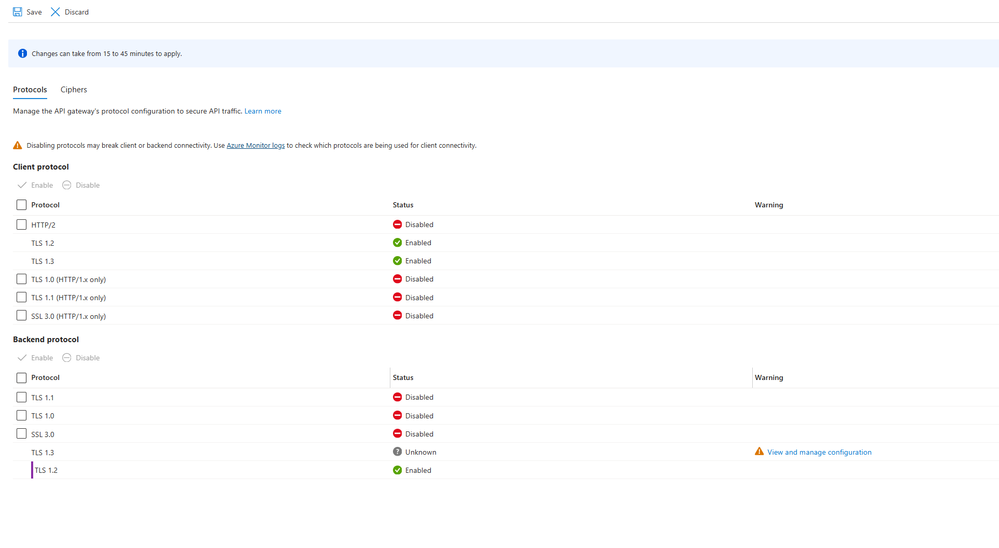Viewport: 999px width, 548px height.
Task: Save the configuration changes
Action: pos(27,12)
